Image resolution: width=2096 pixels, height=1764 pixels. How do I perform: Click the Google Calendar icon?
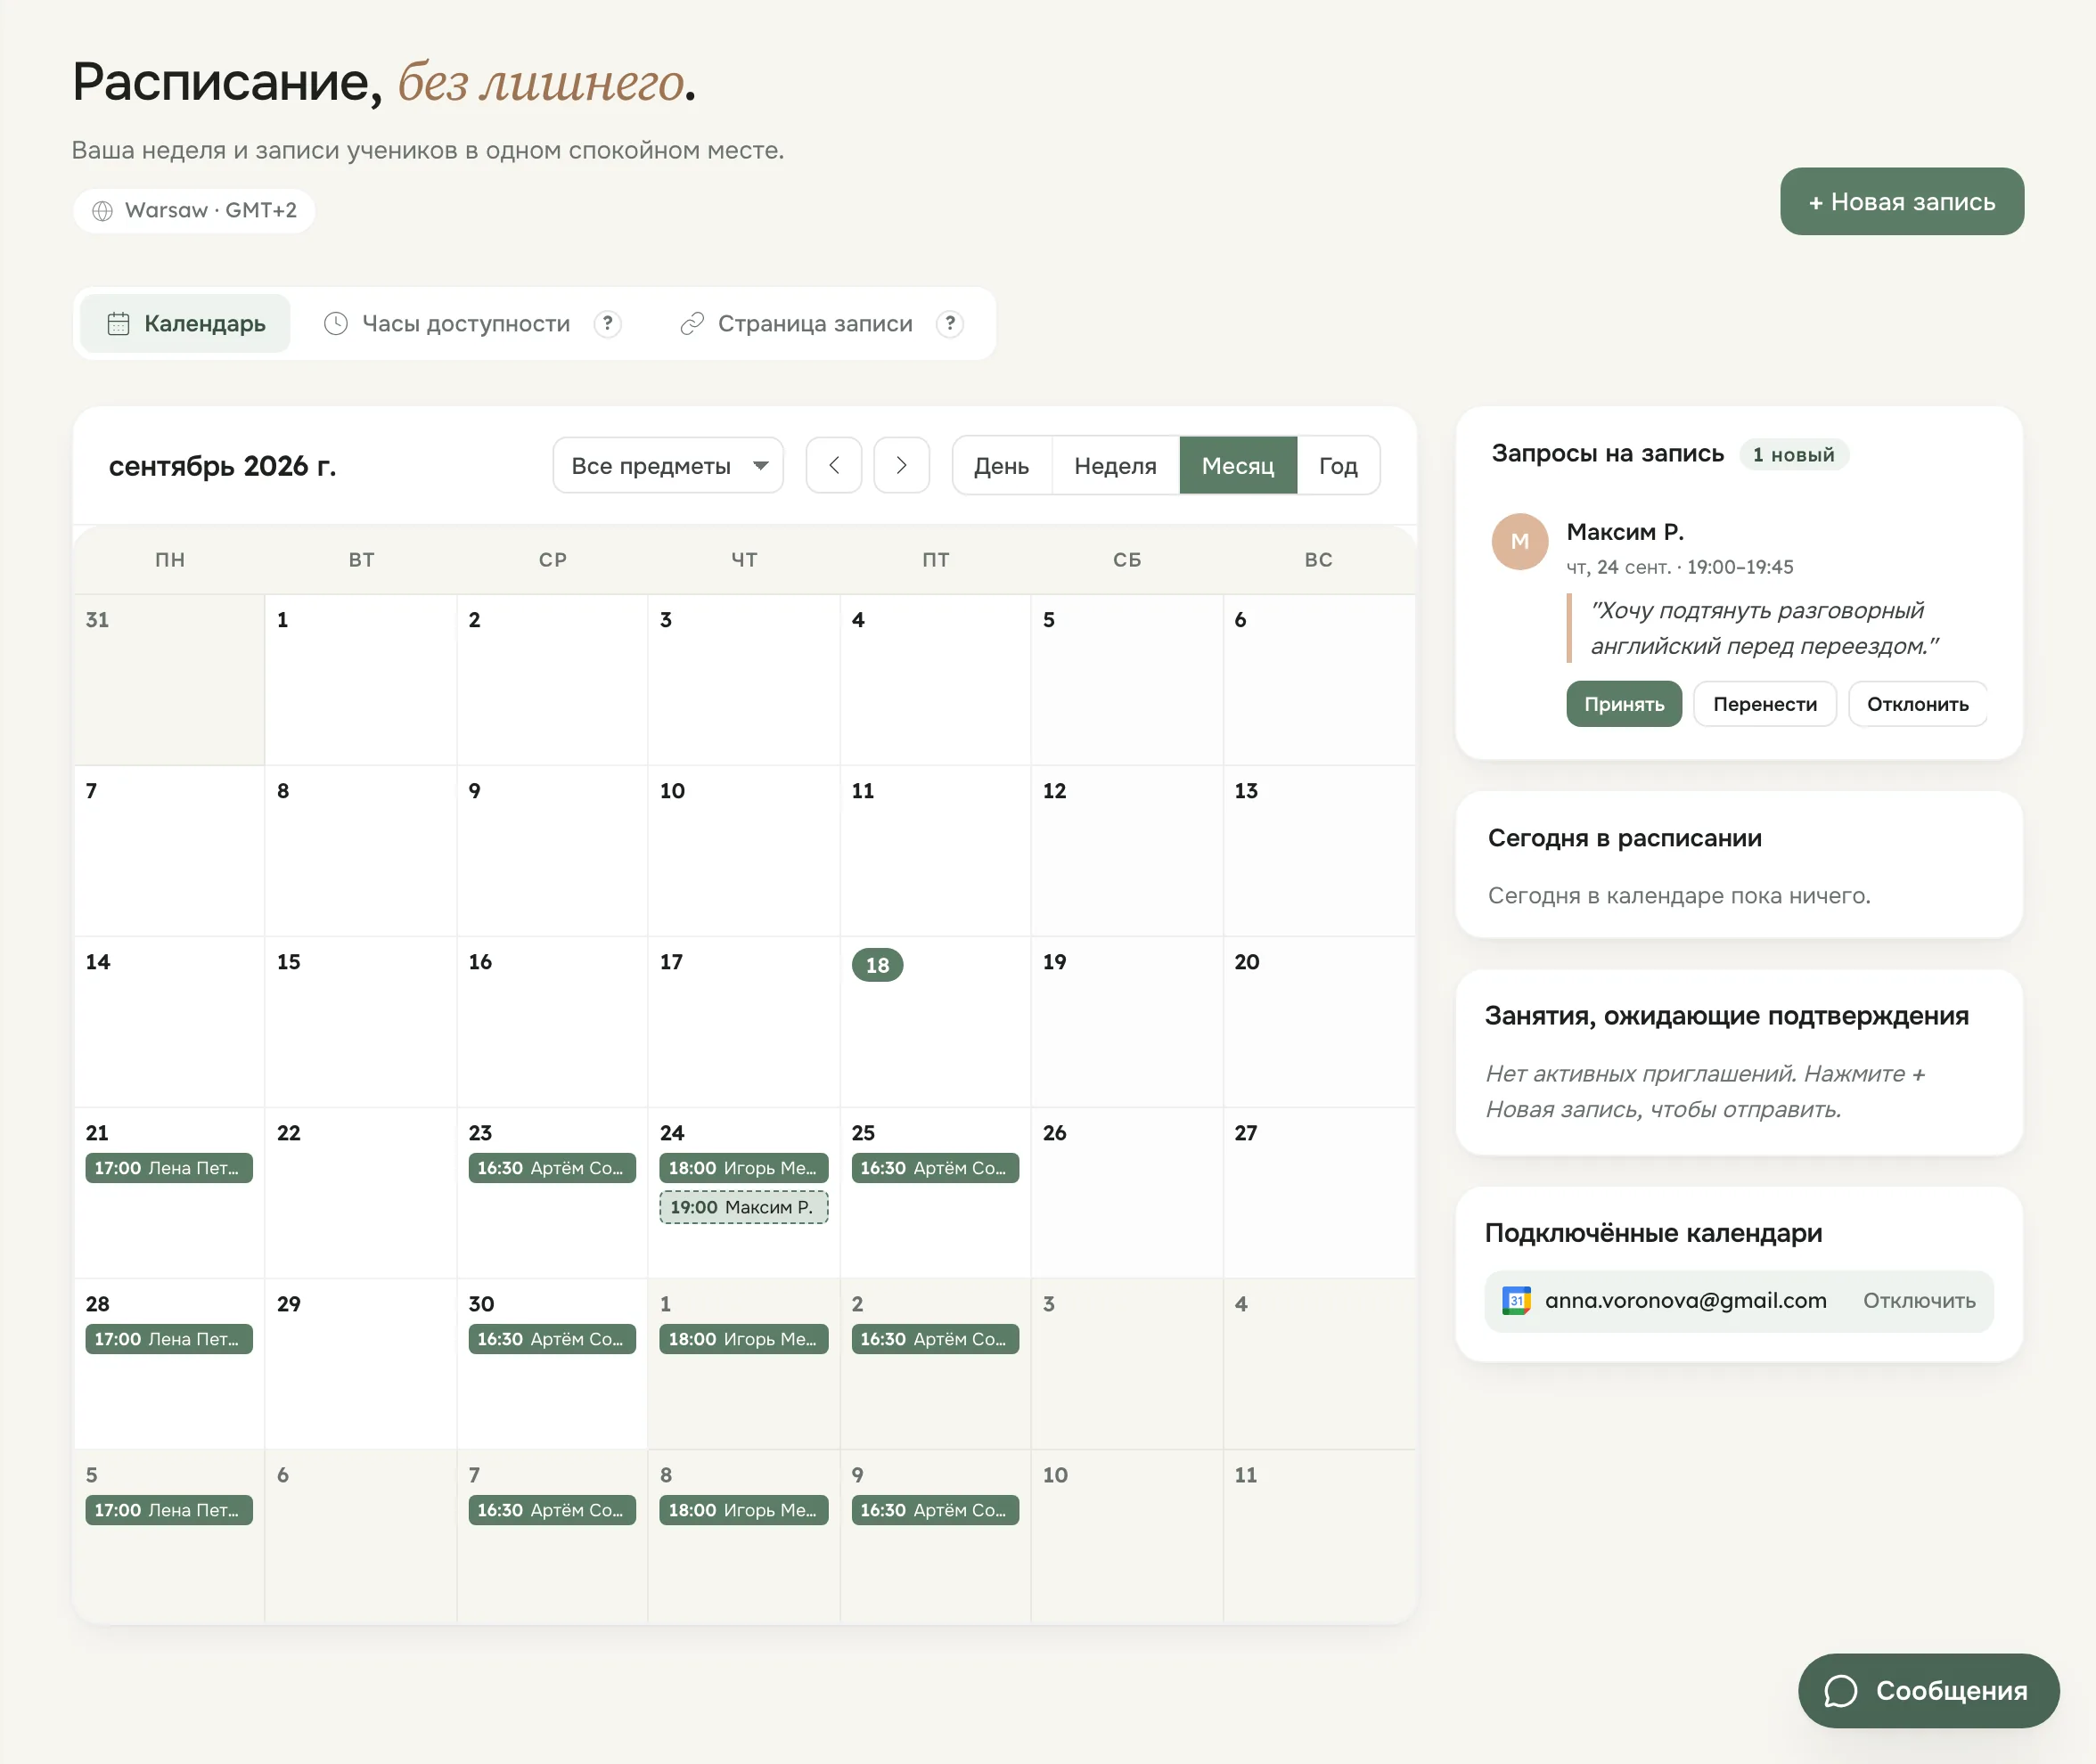(x=1516, y=1300)
